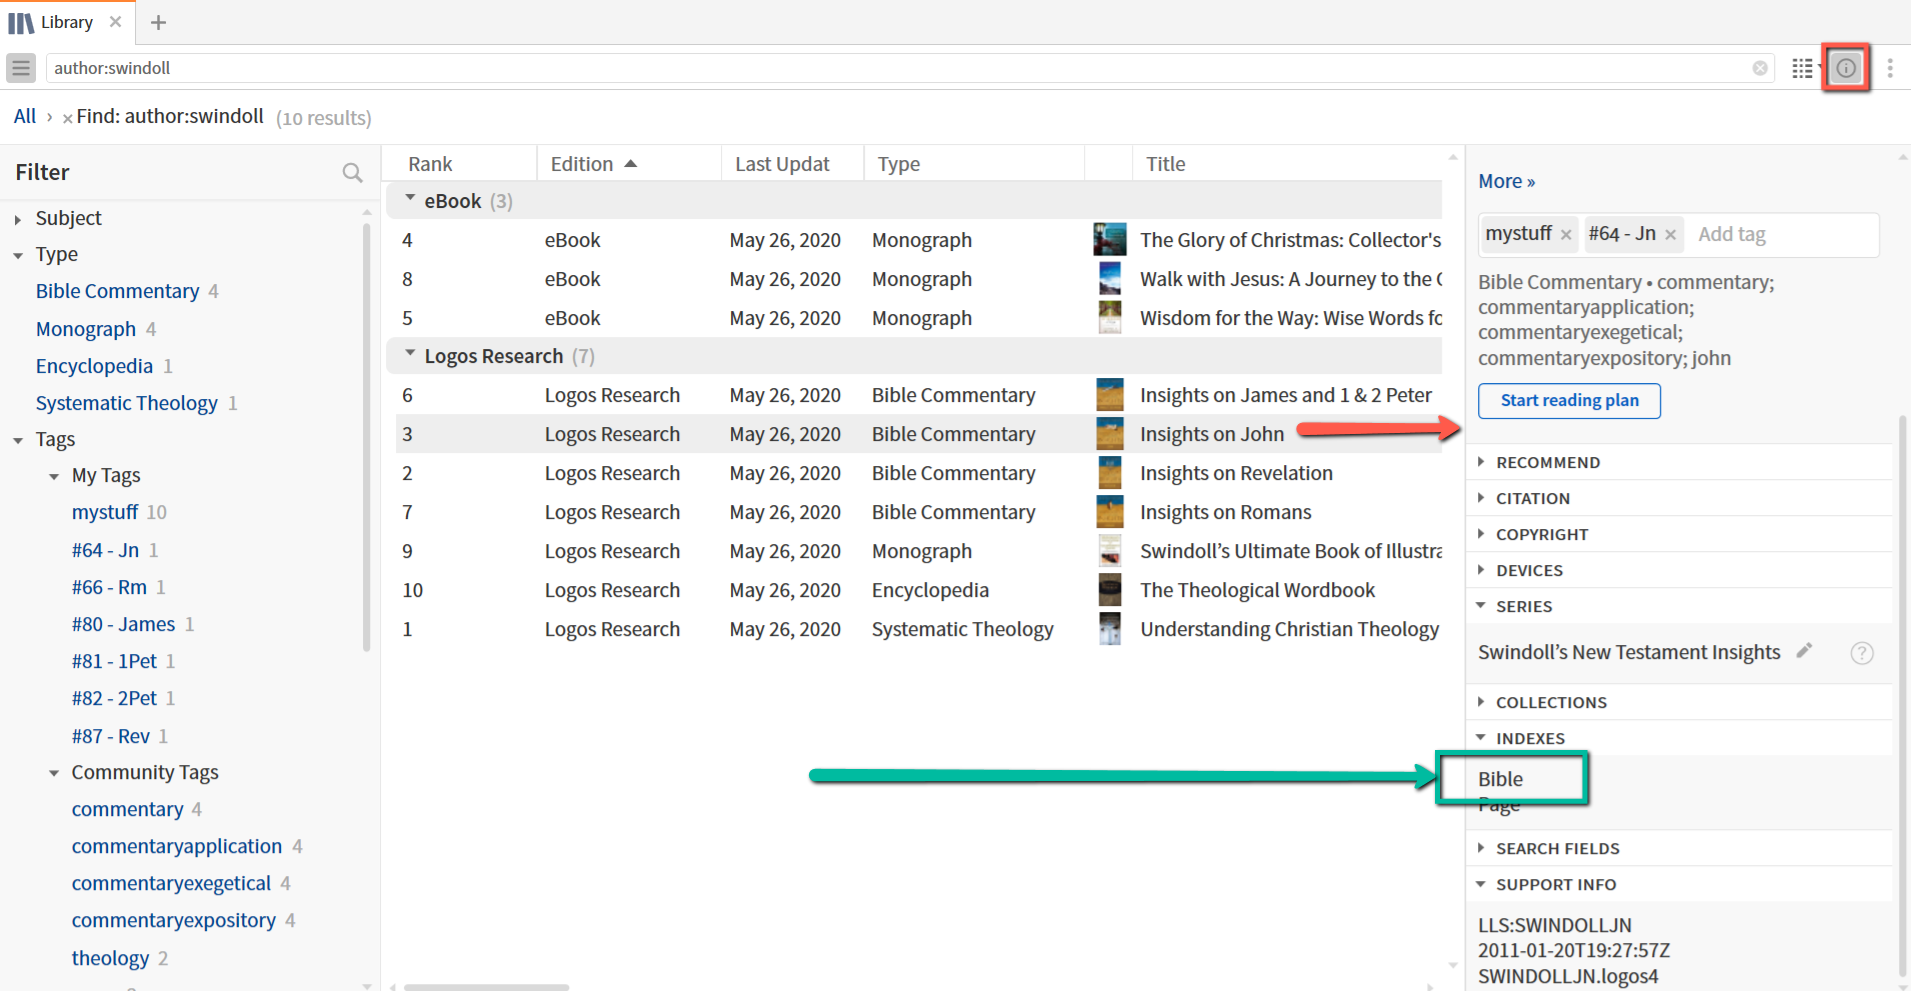Remove the mystuff tag
This screenshot has height=991, width=1911.
[1566, 235]
